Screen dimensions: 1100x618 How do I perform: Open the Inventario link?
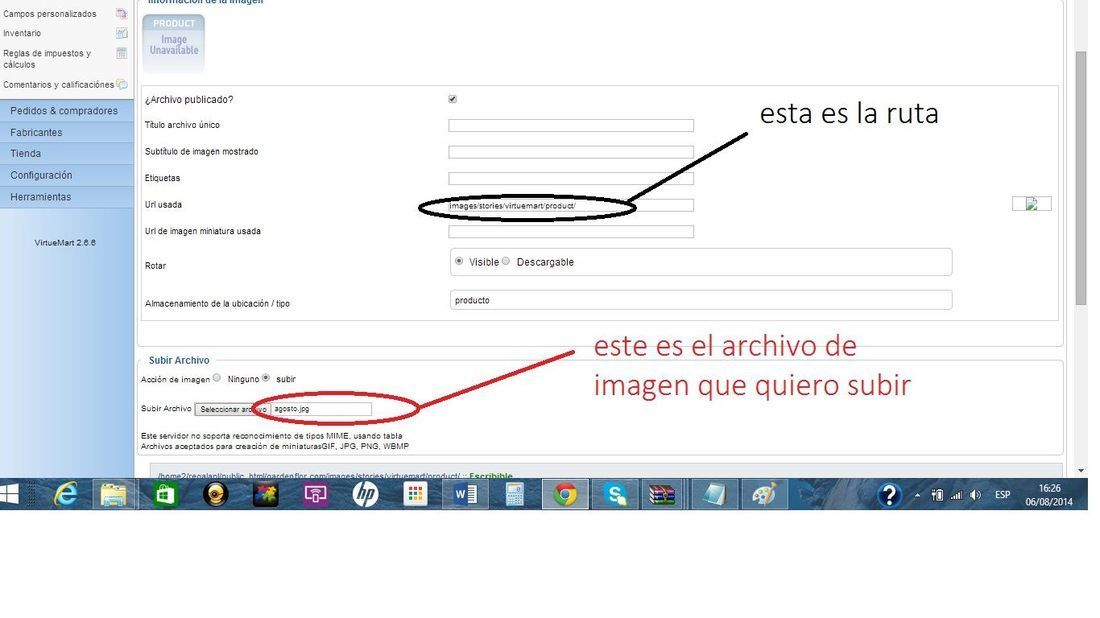[22, 33]
